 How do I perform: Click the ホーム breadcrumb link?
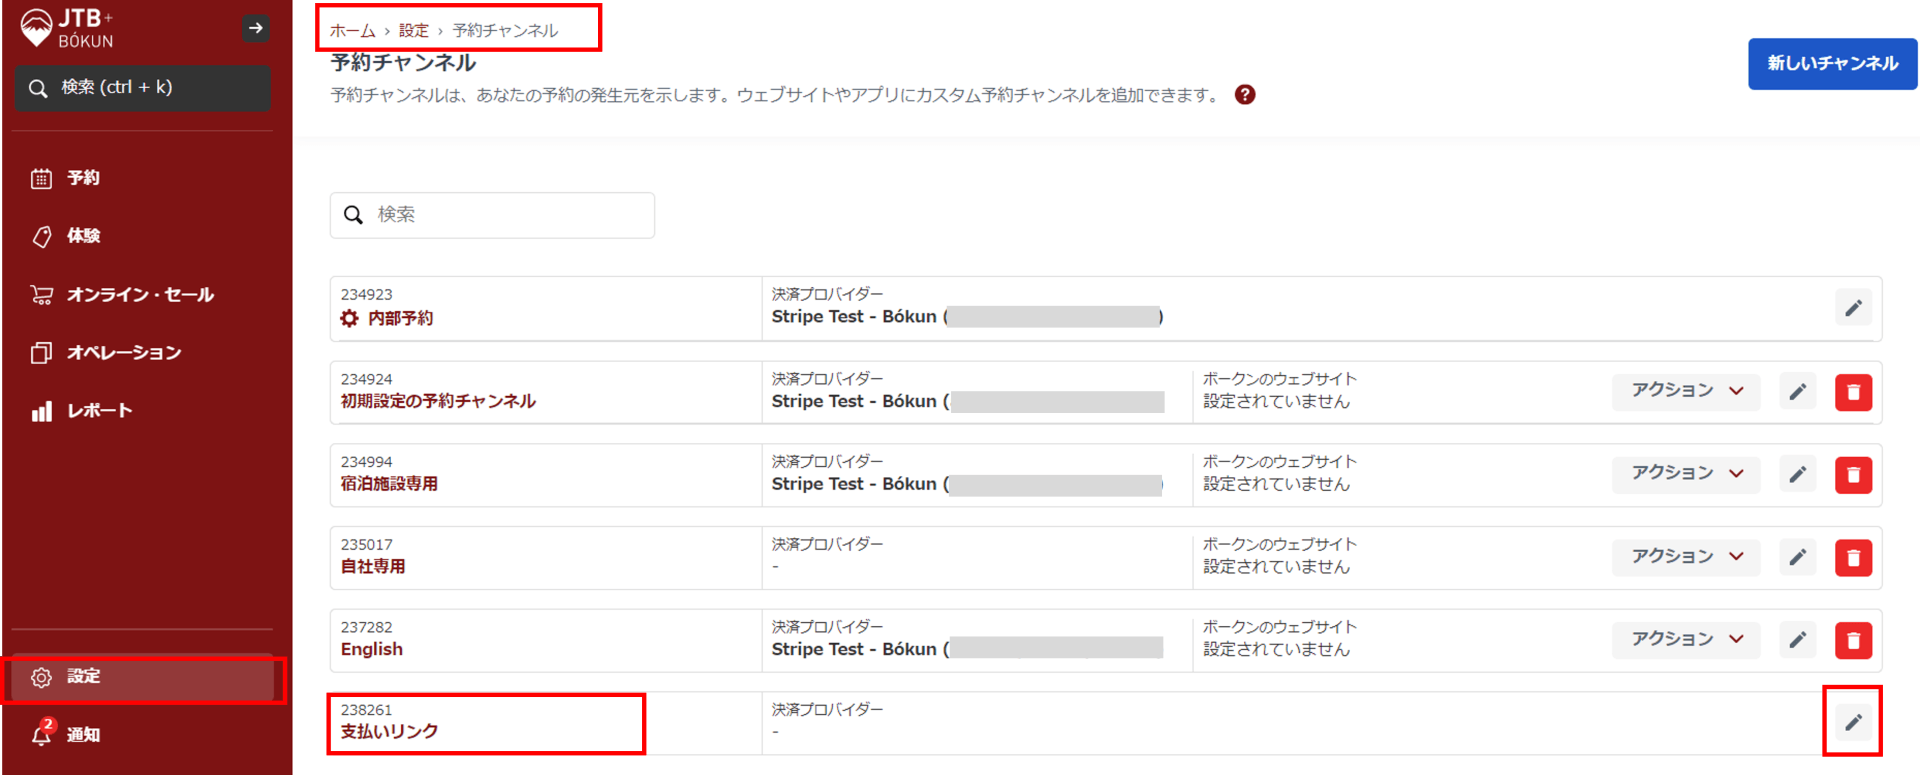[x=352, y=31]
